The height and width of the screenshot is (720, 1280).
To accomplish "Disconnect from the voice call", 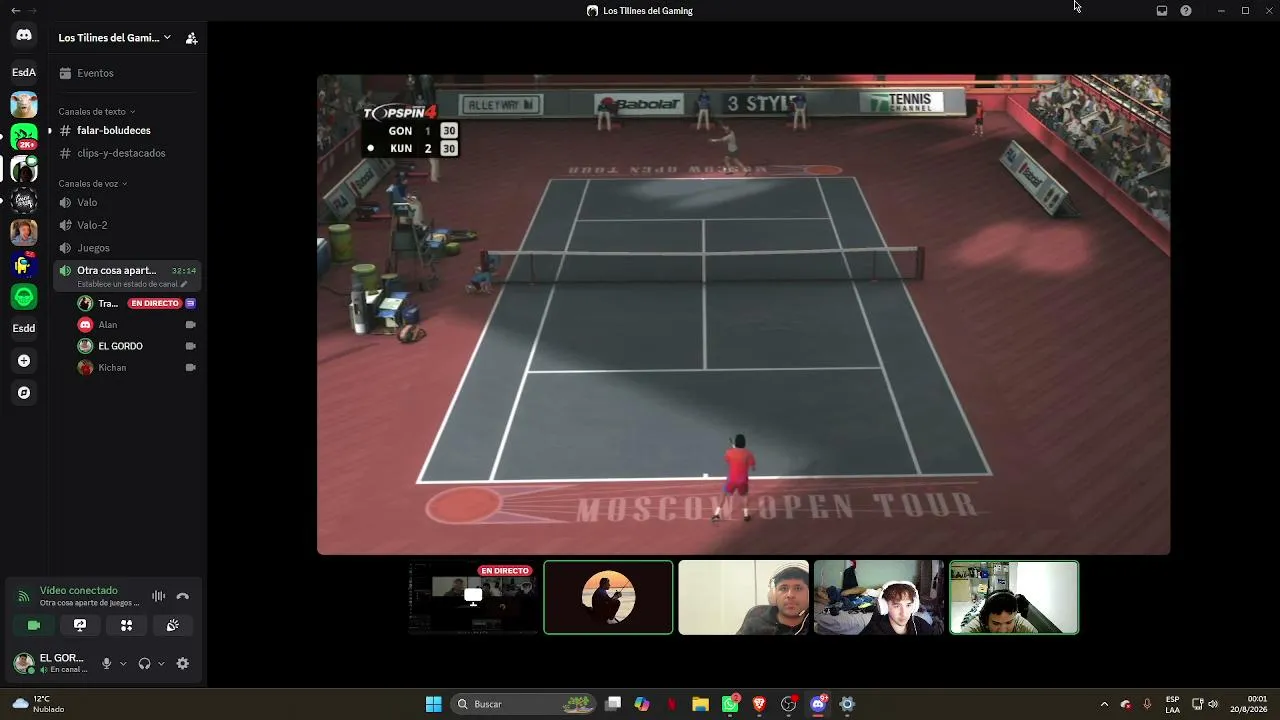I will (182, 596).
